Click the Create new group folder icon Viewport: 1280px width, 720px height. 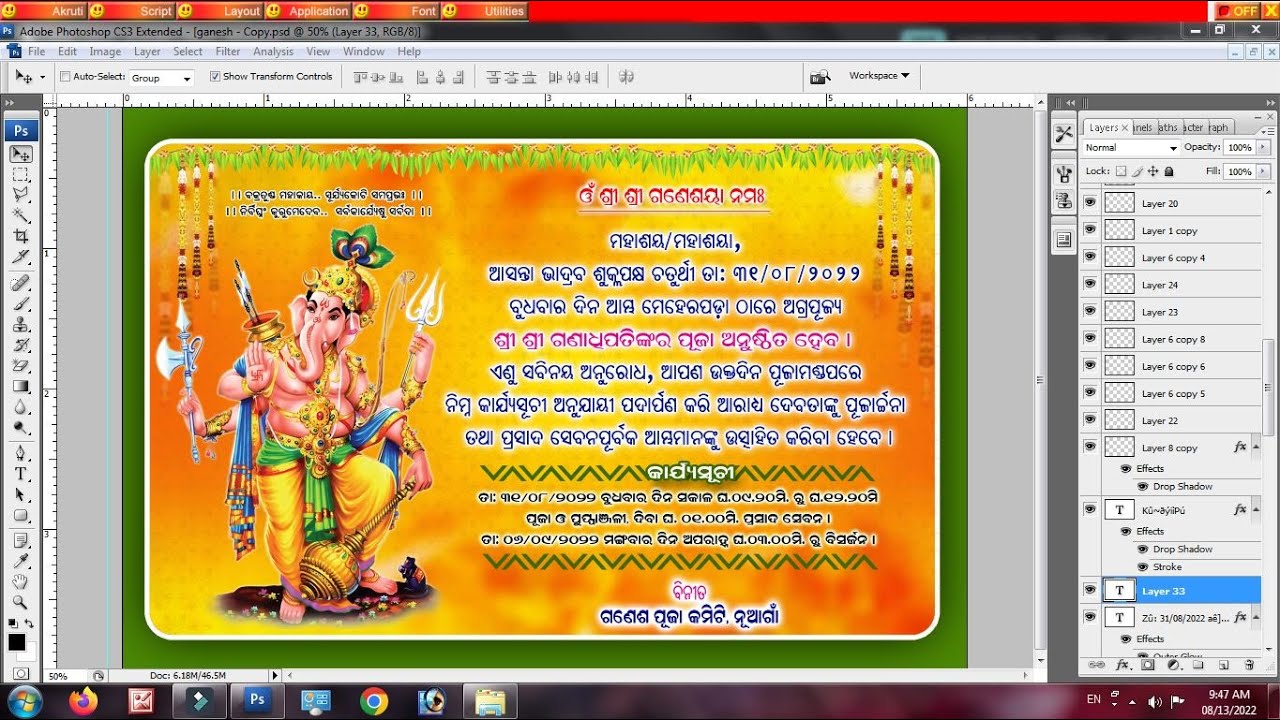click(x=1198, y=665)
